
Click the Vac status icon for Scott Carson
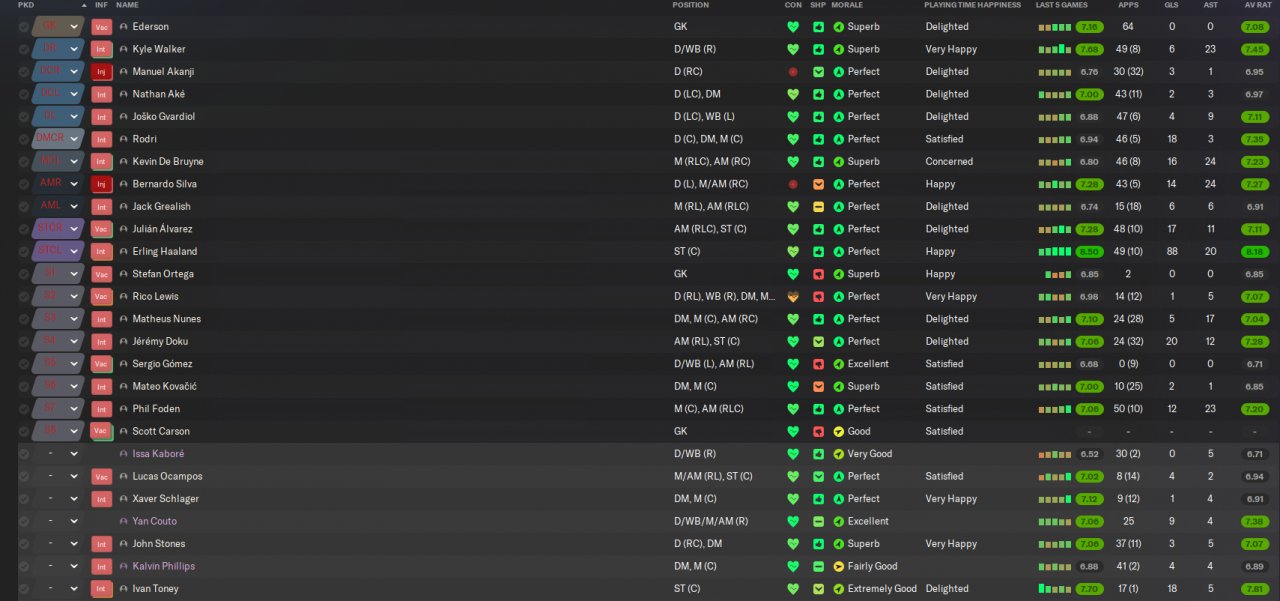(101, 432)
